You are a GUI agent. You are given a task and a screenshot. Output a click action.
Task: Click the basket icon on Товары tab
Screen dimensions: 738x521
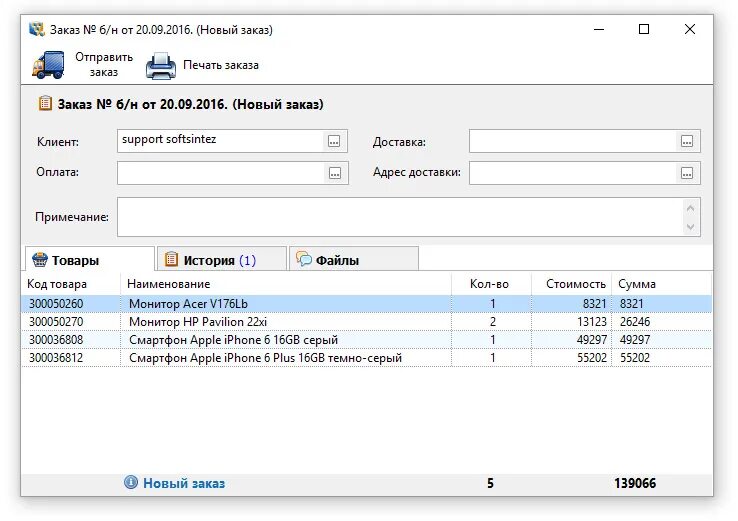pos(40,260)
